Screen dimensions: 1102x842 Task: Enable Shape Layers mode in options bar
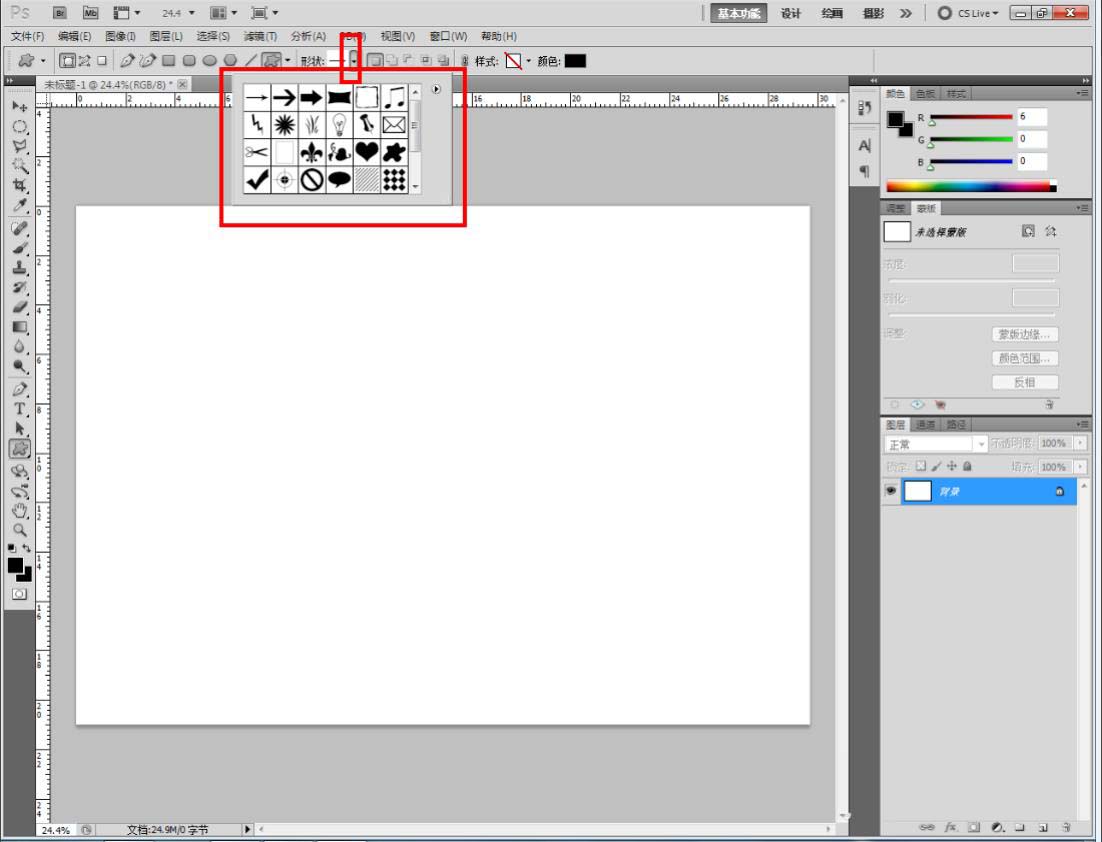coord(67,61)
